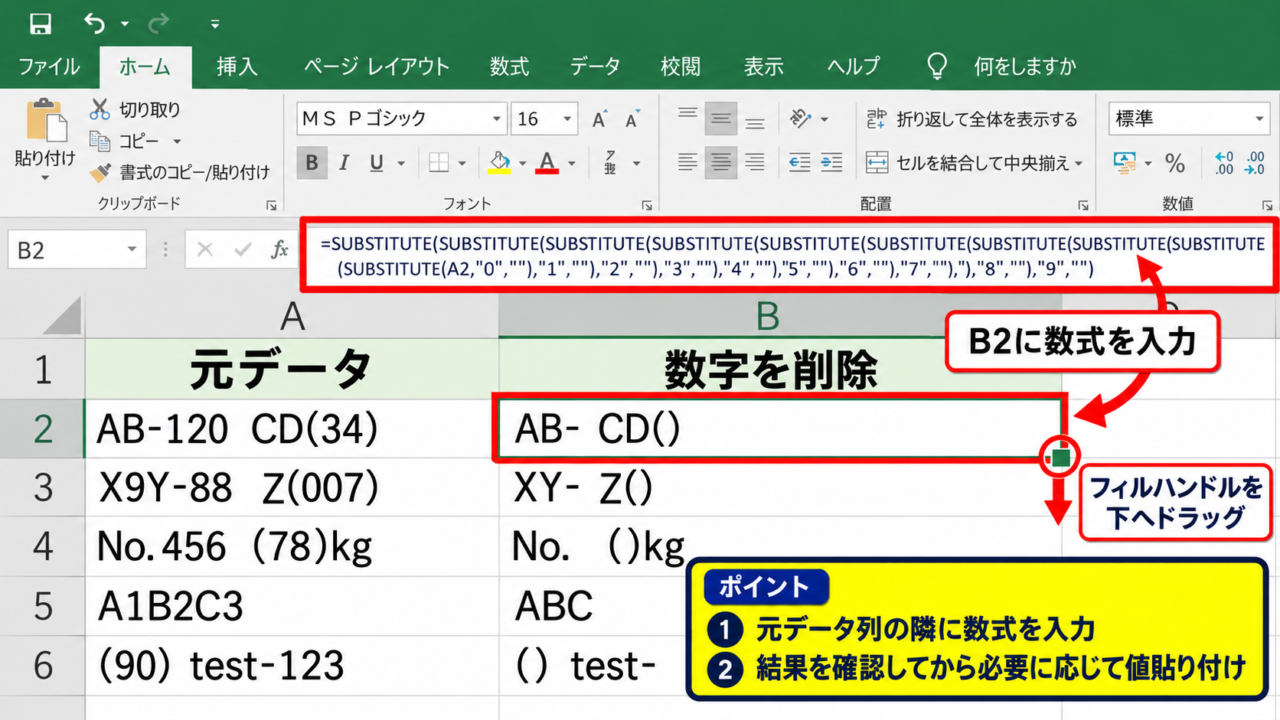Click the paste clipboard icon

click(45, 122)
